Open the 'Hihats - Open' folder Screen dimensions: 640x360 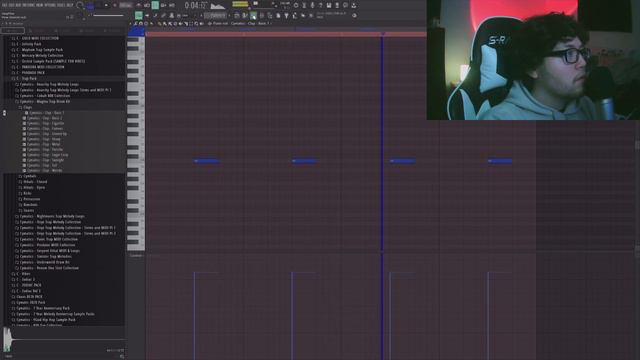pyautogui.click(x=34, y=188)
